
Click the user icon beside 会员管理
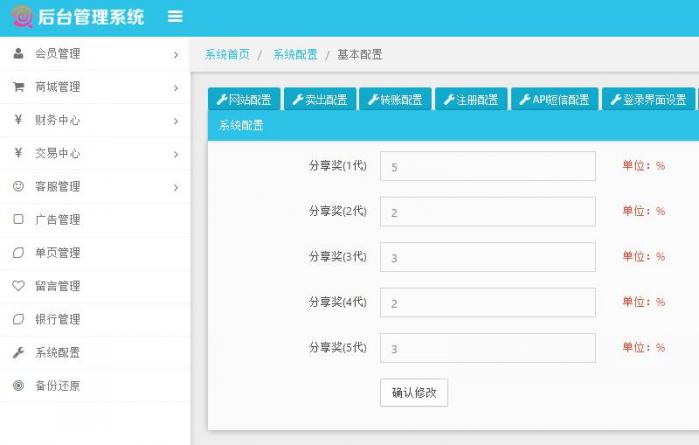point(18,54)
